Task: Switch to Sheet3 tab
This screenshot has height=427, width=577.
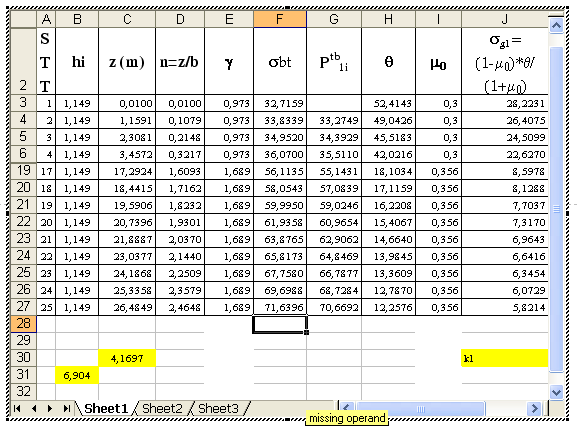Action: point(218,409)
